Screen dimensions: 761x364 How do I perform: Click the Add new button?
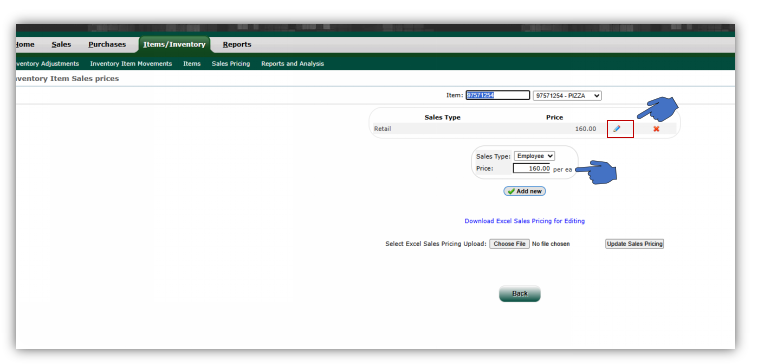(525, 191)
